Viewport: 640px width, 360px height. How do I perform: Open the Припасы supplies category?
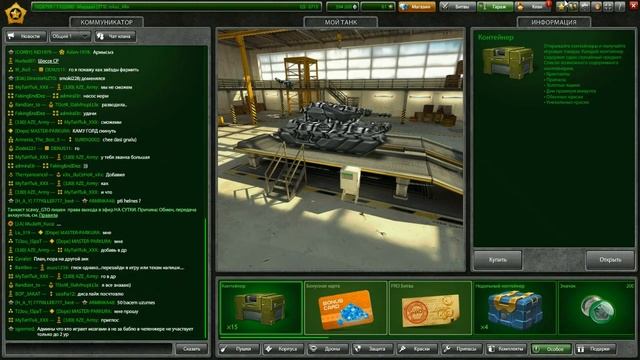462,349
